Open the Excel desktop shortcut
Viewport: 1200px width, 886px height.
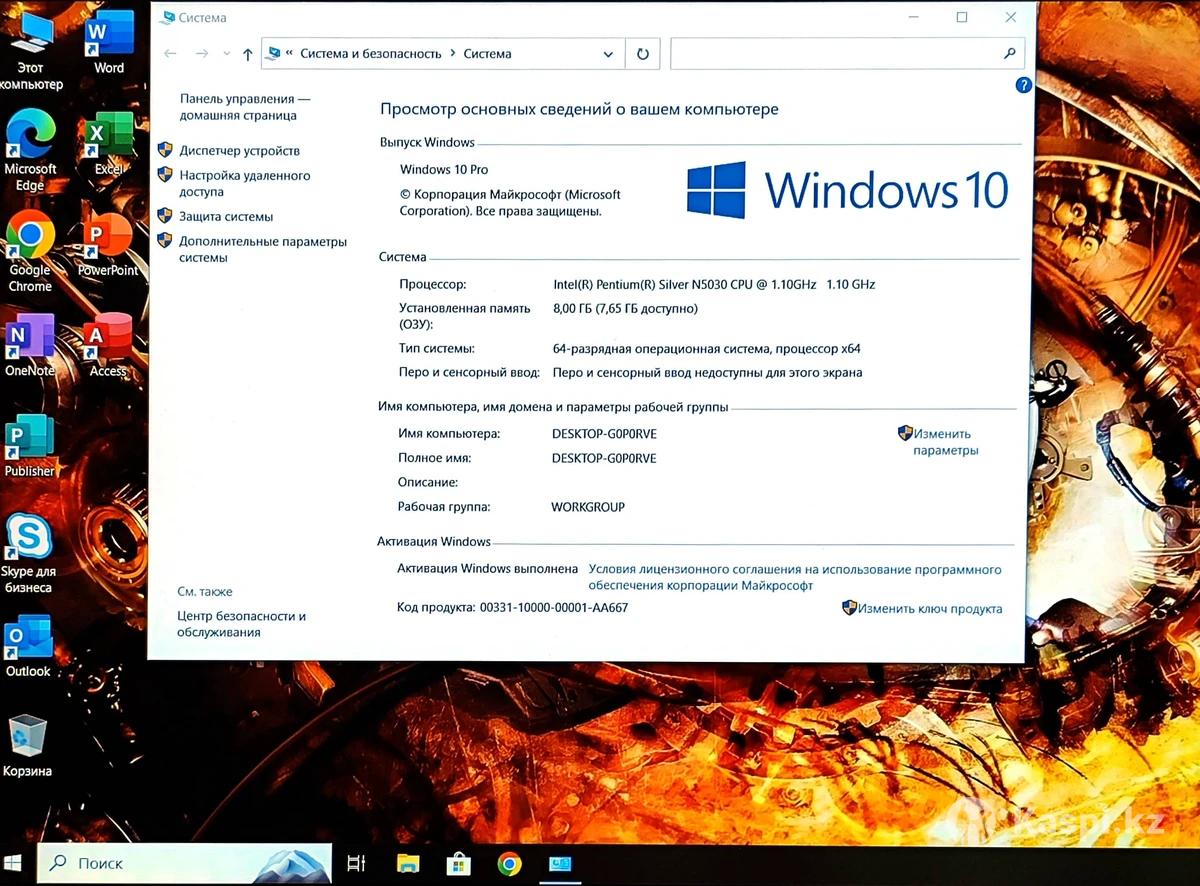[109, 144]
